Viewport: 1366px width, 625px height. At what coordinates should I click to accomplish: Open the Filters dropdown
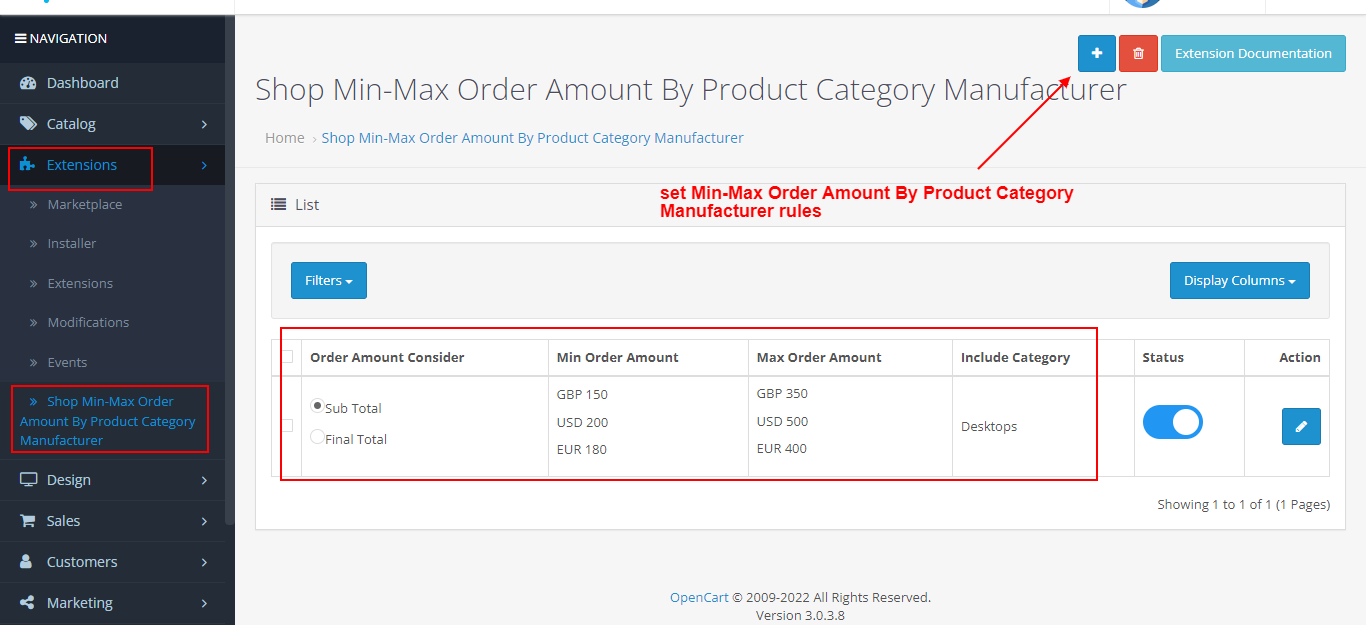328,280
